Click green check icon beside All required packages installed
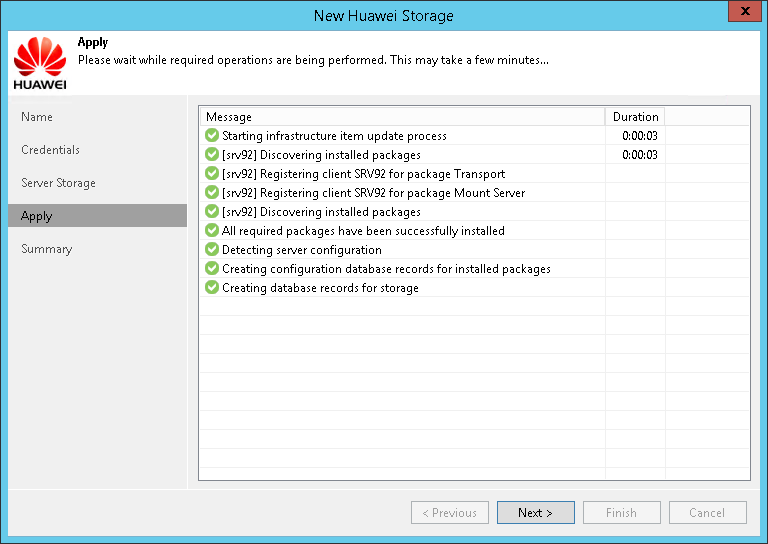This screenshot has width=768, height=544. click(212, 230)
